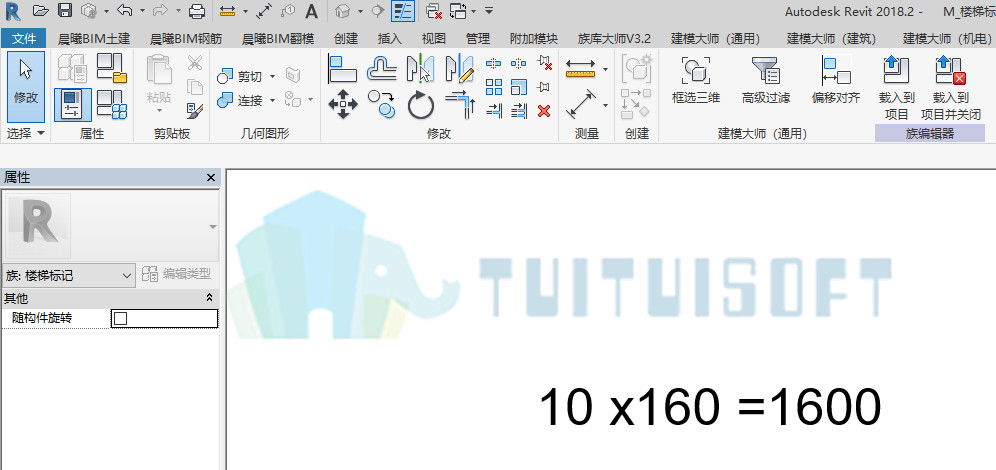Select the Copy tool
This screenshot has width=996, height=470.
(x=382, y=104)
